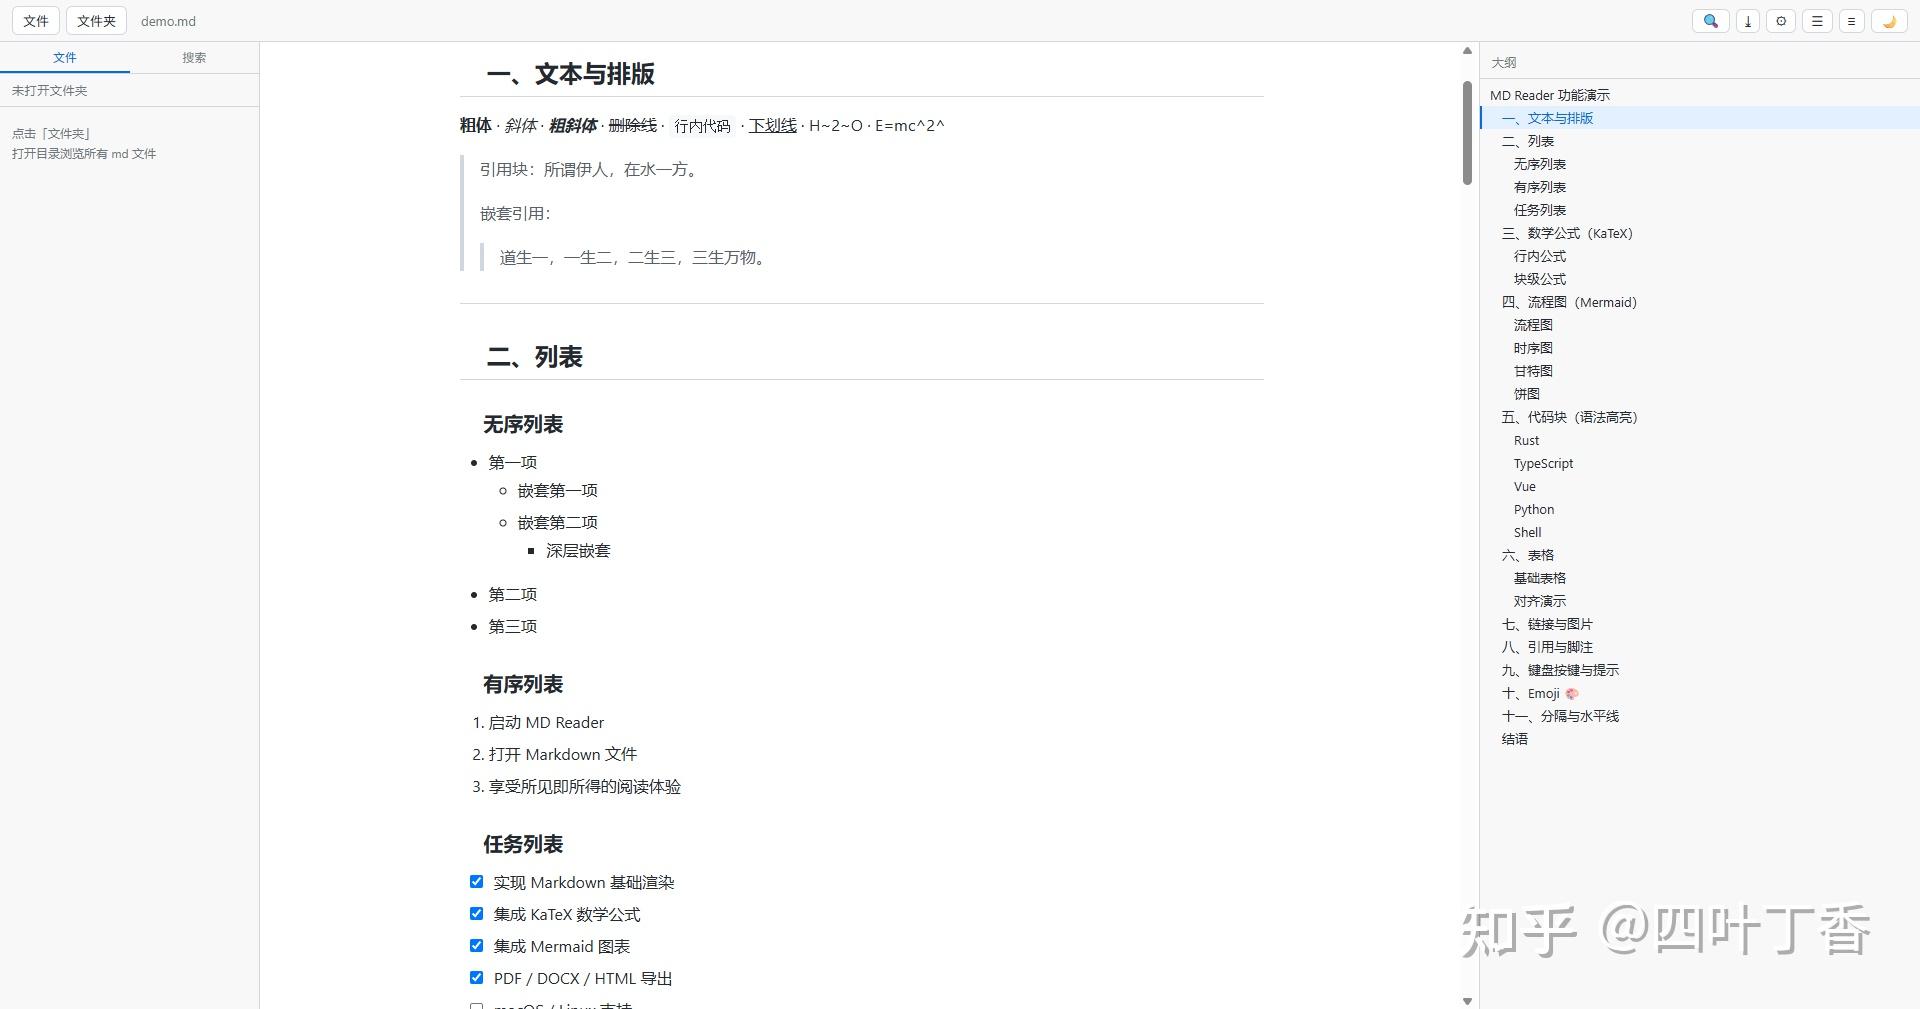
Task: Click the 无序列表 document subheading
Action: point(523,424)
